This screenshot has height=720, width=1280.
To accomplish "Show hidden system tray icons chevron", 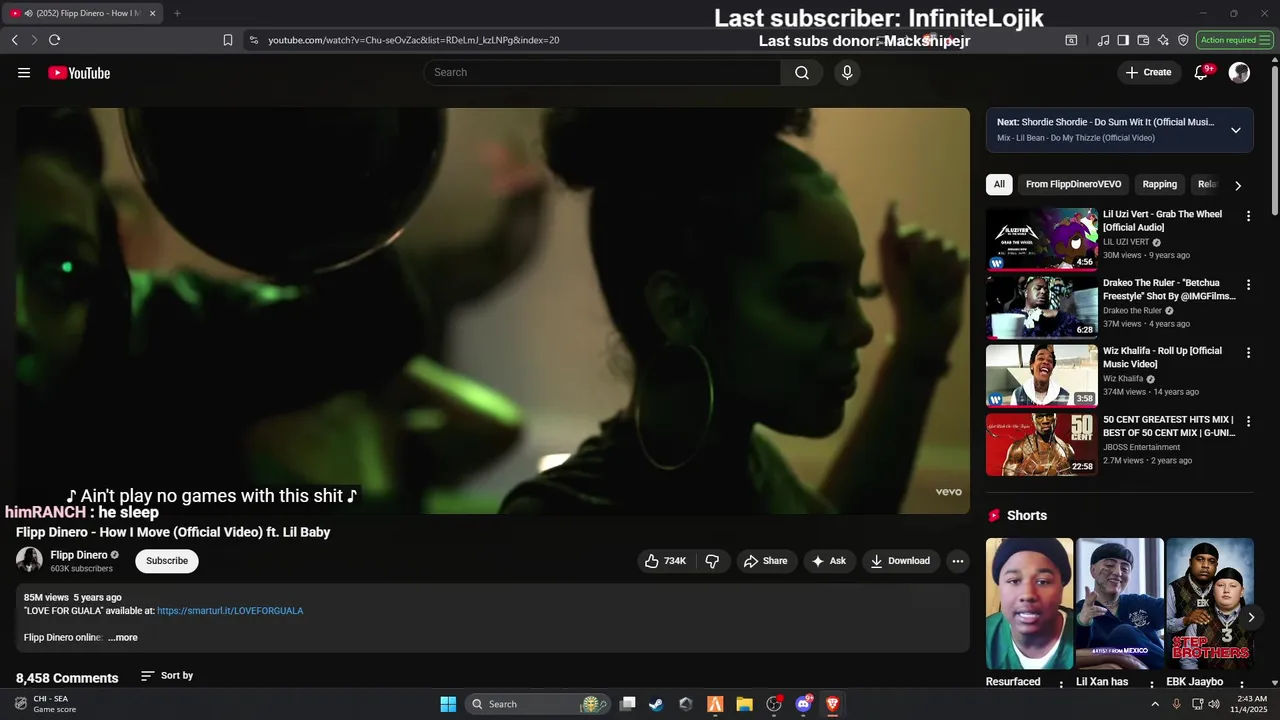I will 1155,704.
